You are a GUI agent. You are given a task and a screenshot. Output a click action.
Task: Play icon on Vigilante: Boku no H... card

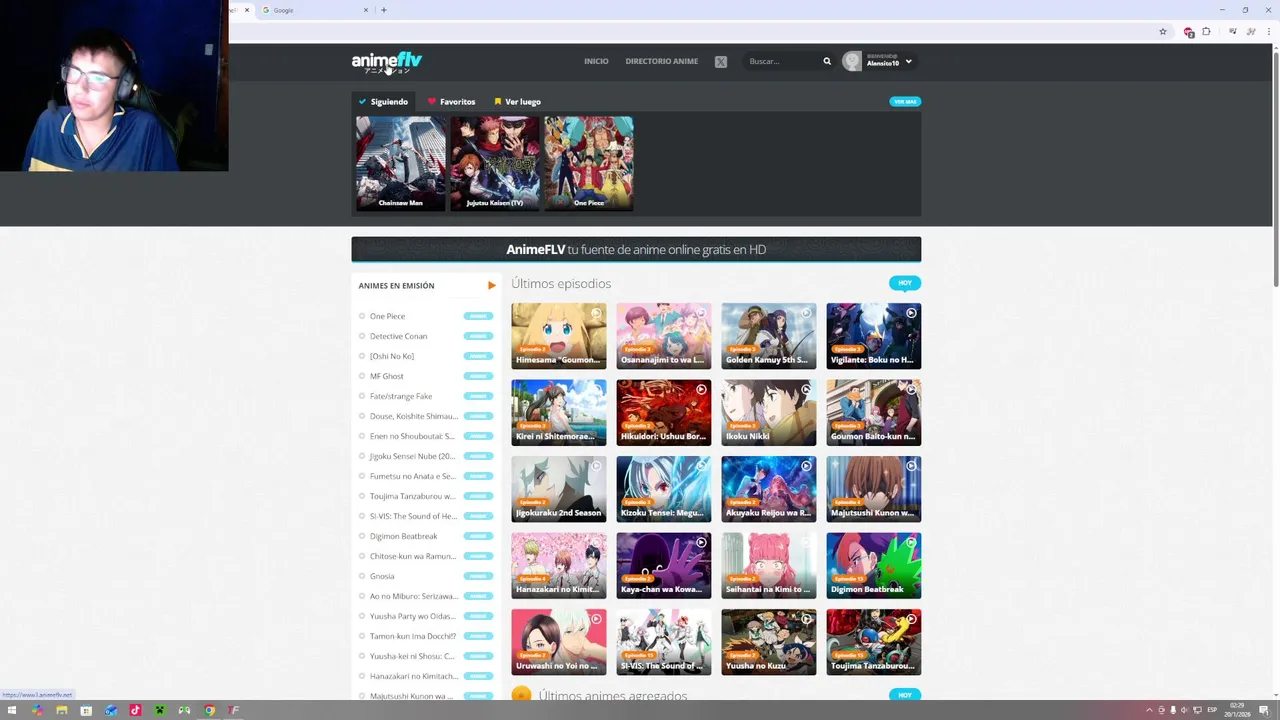(911, 313)
